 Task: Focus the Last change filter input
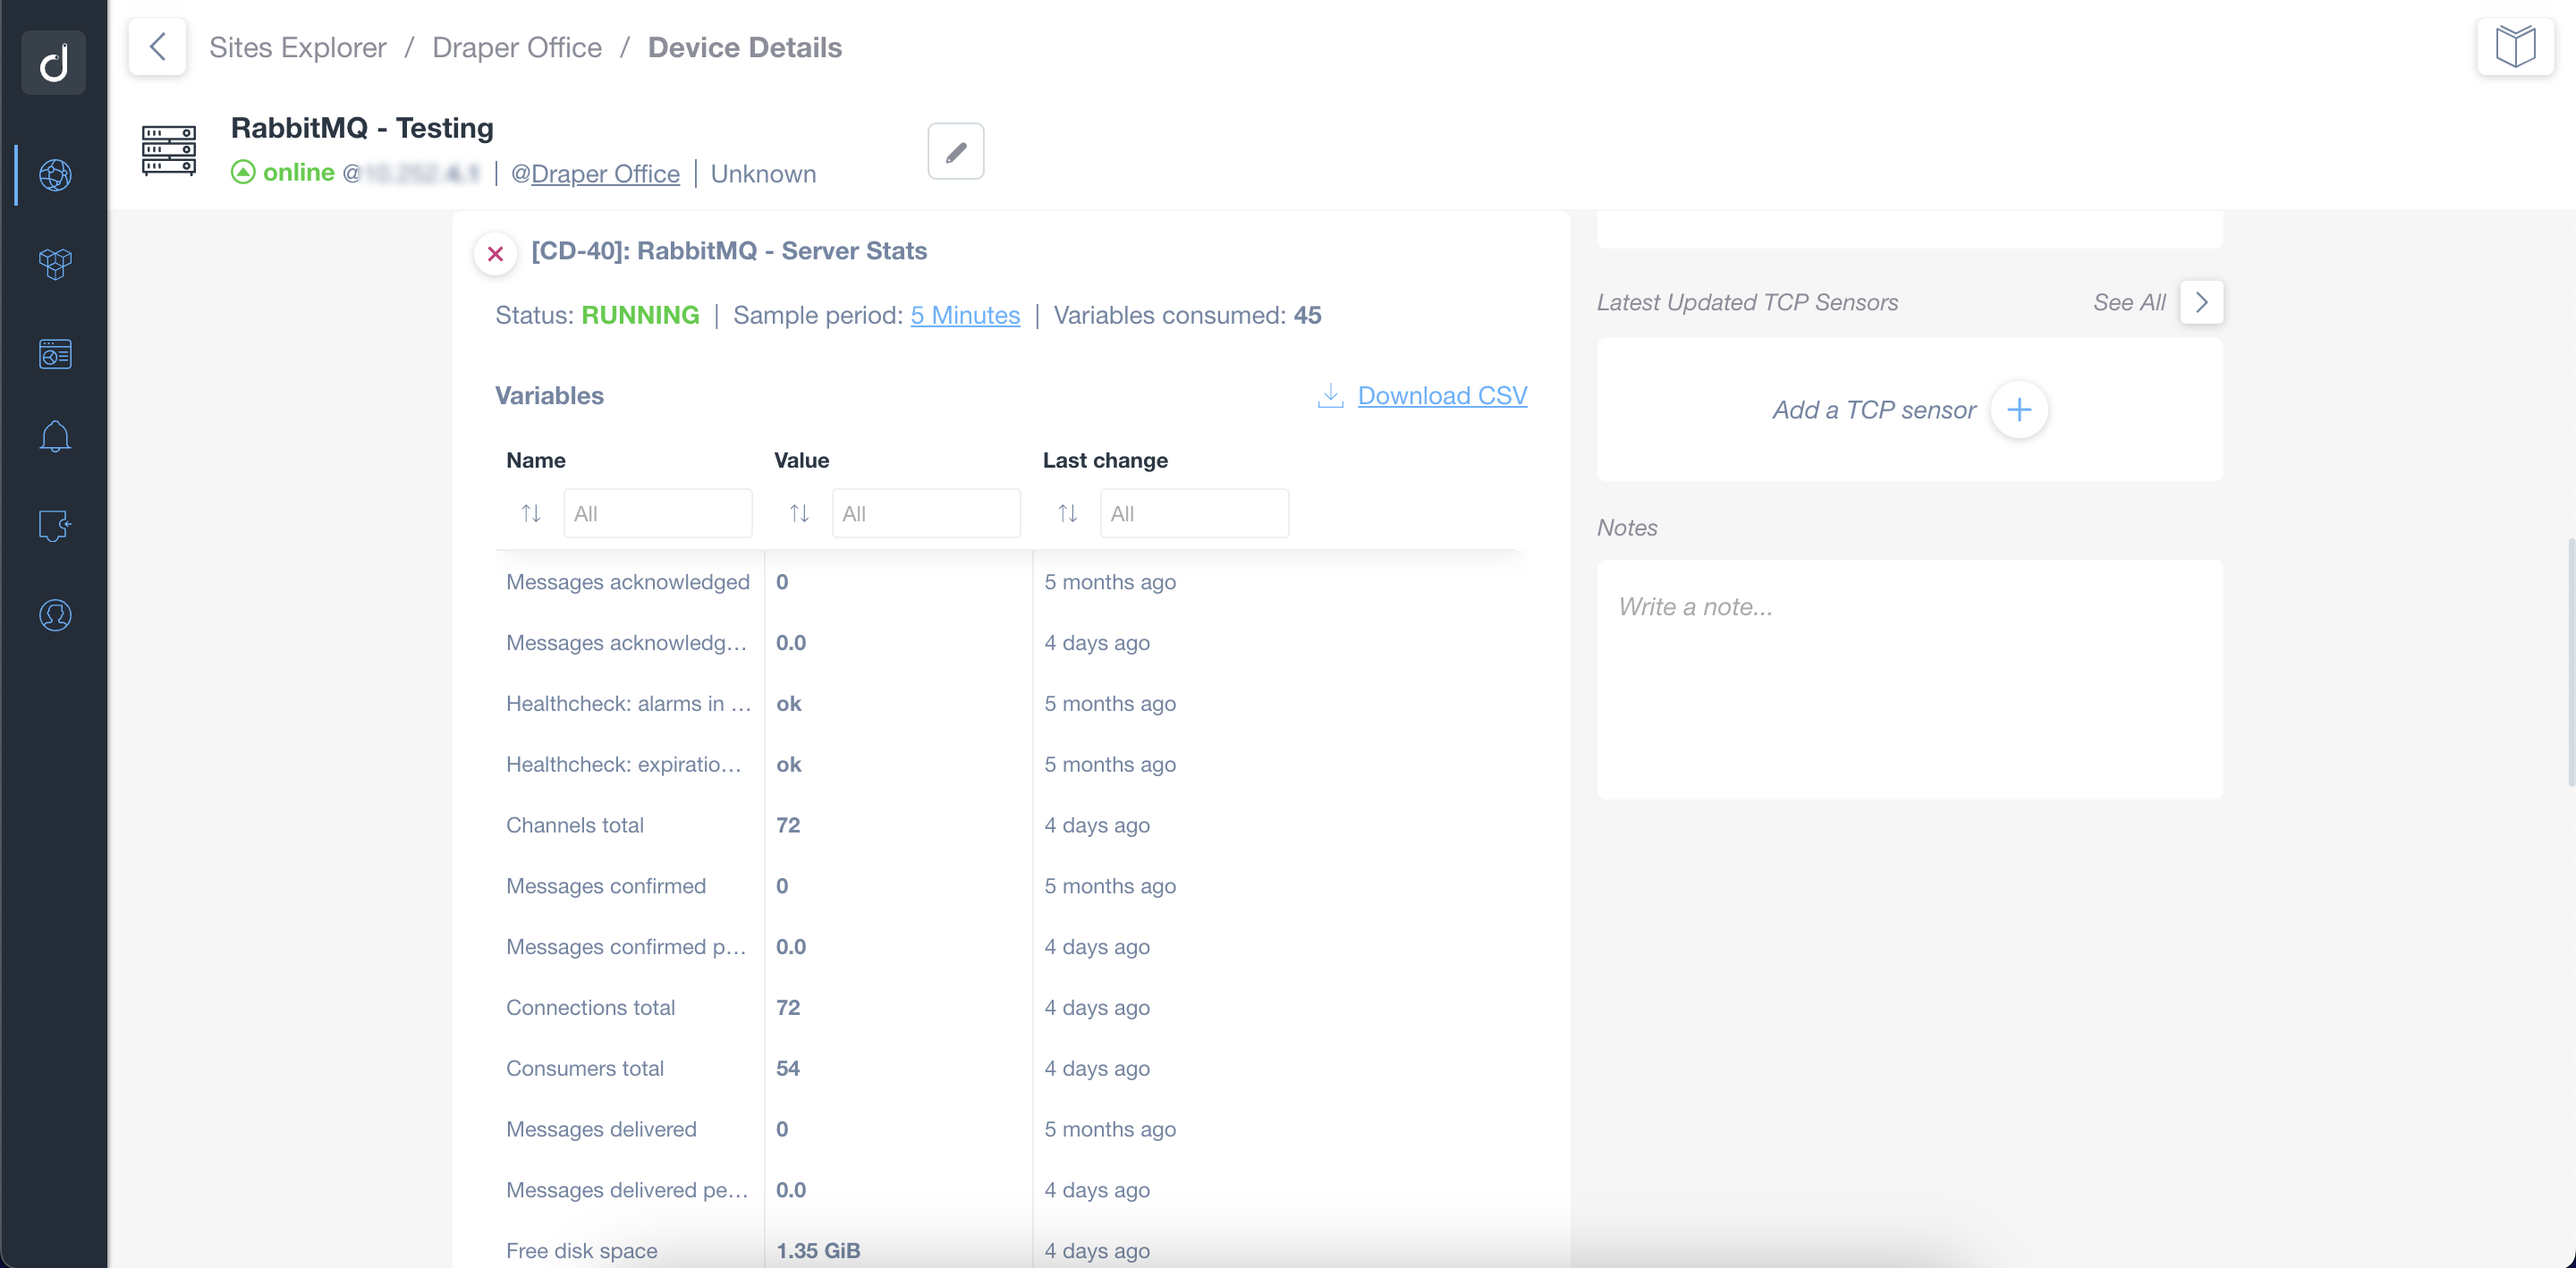tap(1194, 513)
